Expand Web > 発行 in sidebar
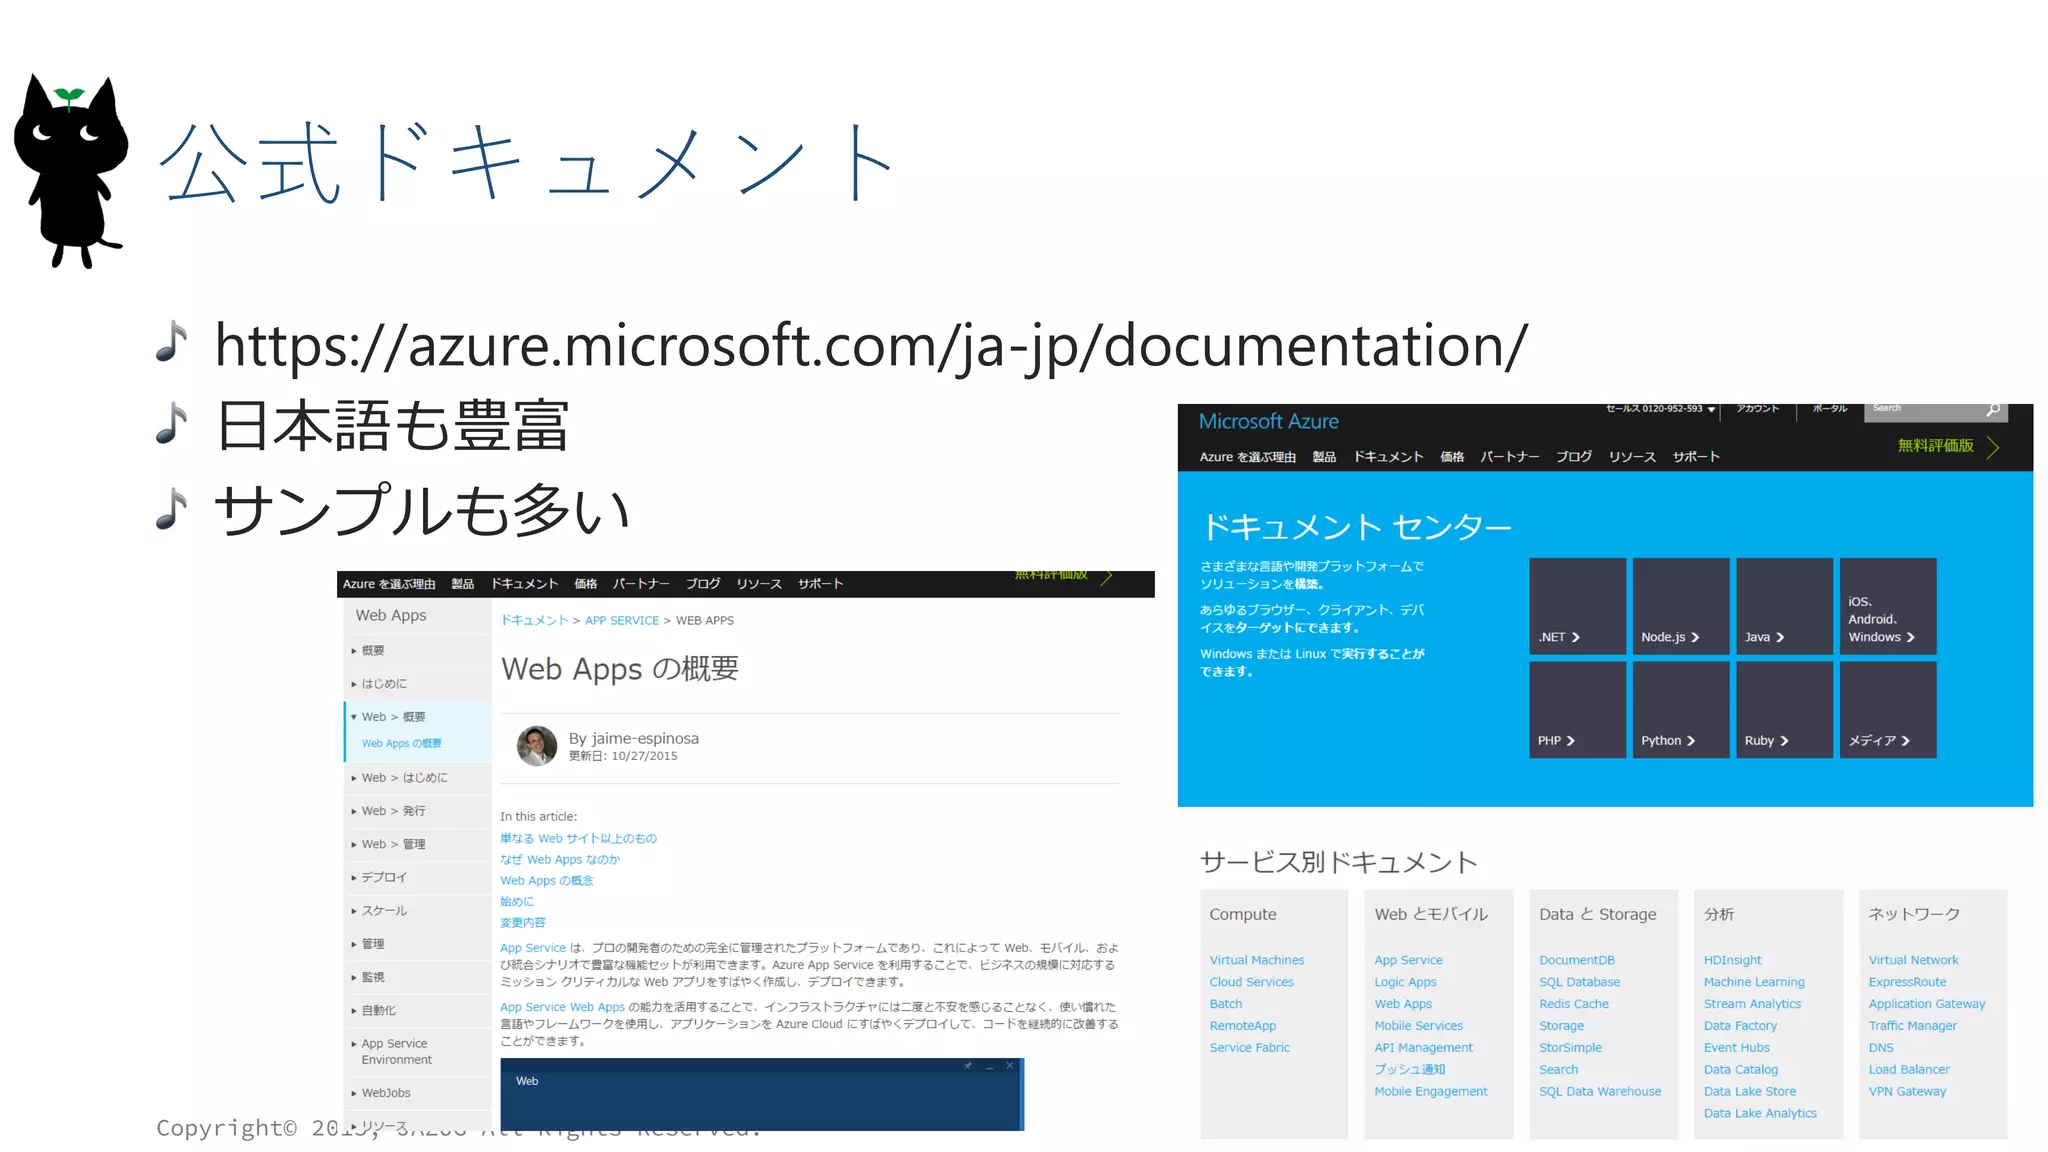The height and width of the screenshot is (1152, 2048). pyautogui.click(x=417, y=811)
